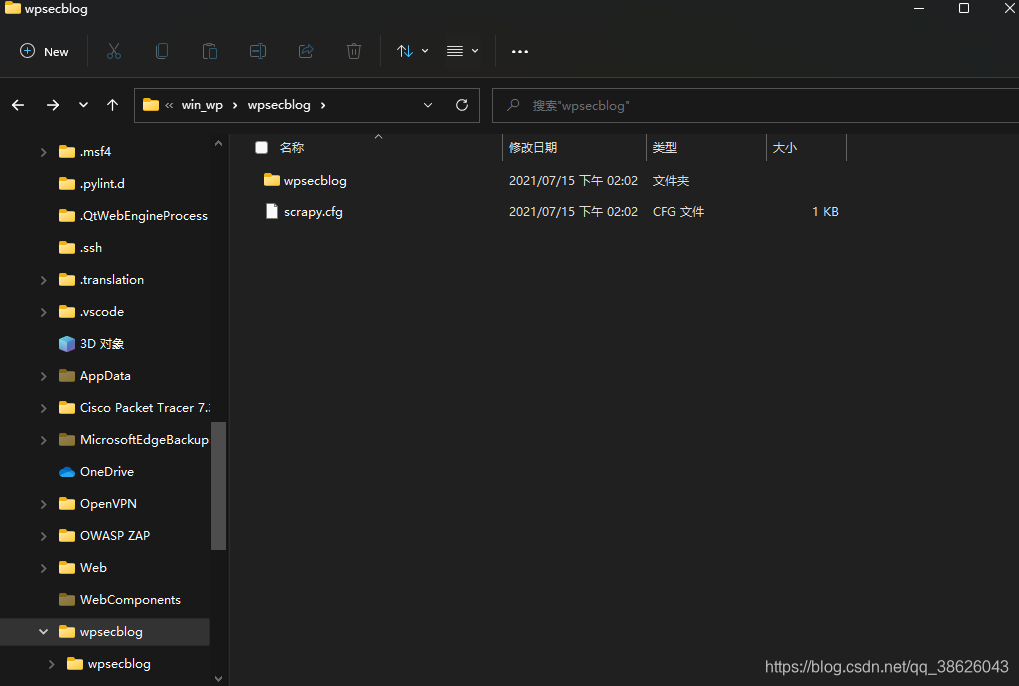Image resolution: width=1019 pixels, height=686 pixels.
Task: Select OneDrive in the sidebar
Action: (107, 472)
